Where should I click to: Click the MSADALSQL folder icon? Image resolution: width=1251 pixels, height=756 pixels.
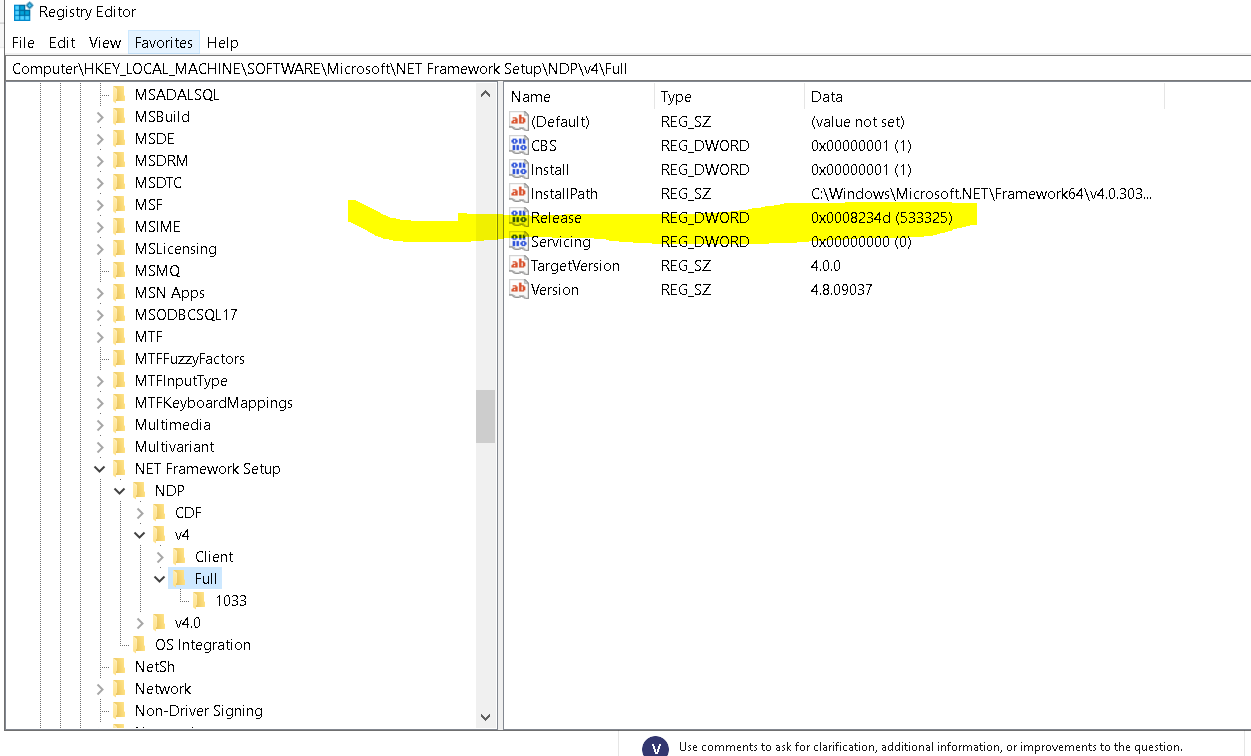click(x=120, y=94)
